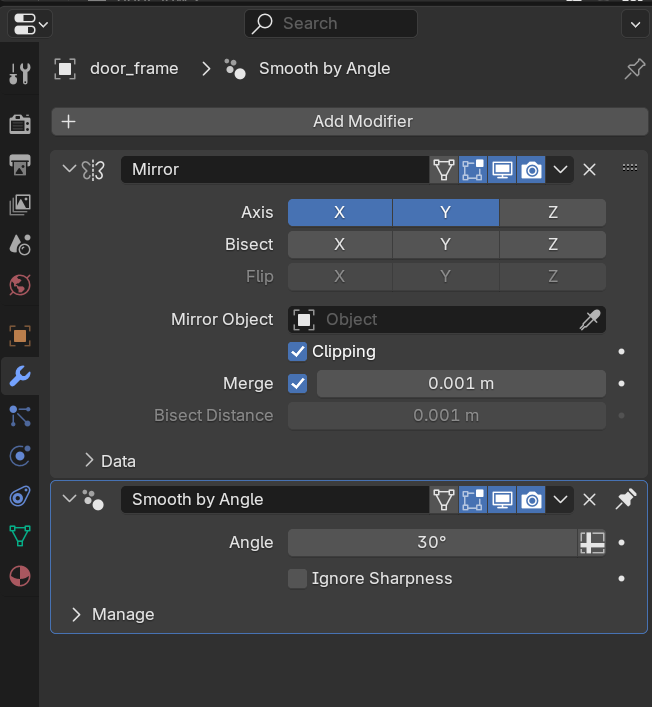Open the Physics properties tab
652x707 pixels.
(x=20, y=456)
